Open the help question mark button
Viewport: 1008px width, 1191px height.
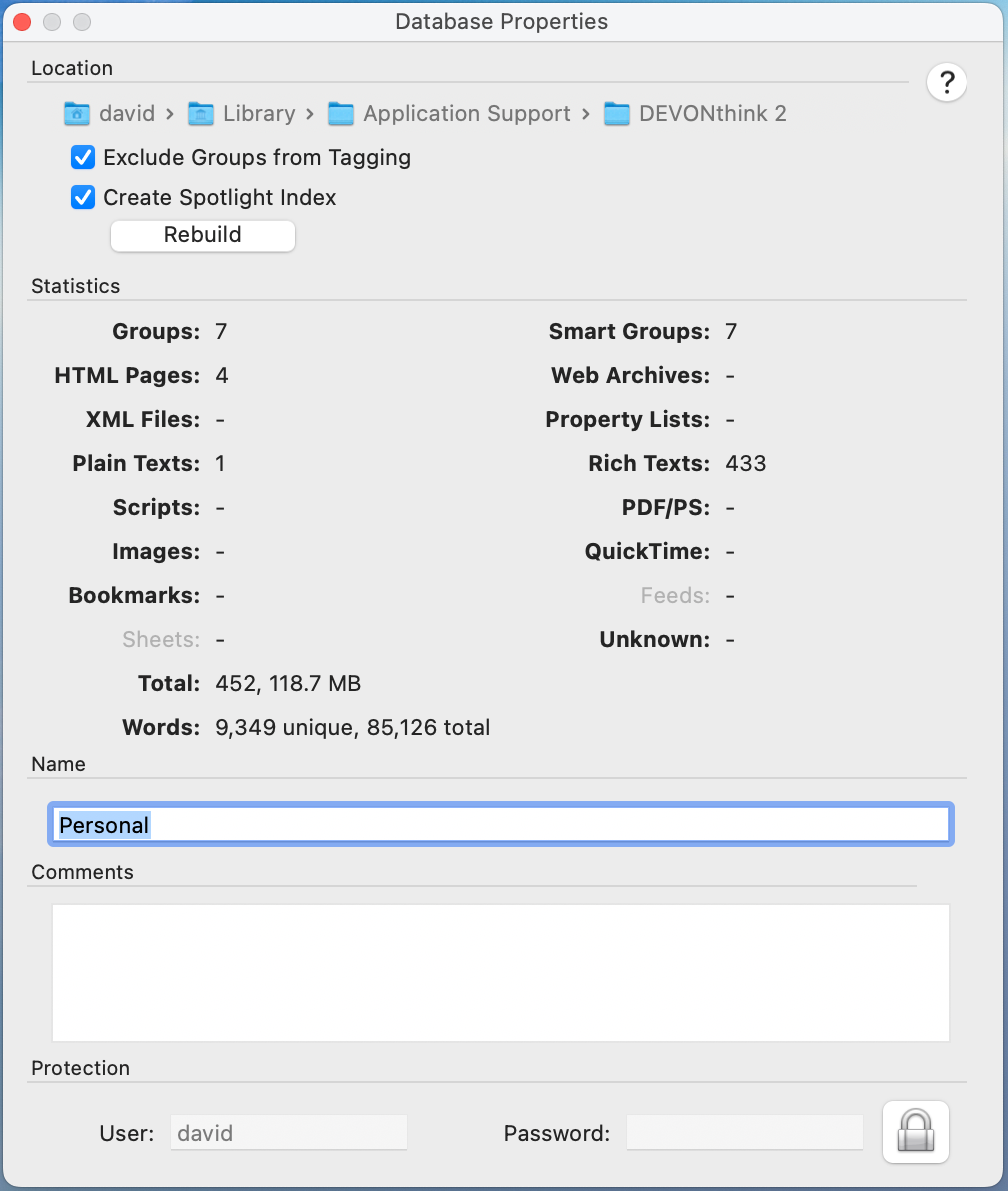coord(946,83)
